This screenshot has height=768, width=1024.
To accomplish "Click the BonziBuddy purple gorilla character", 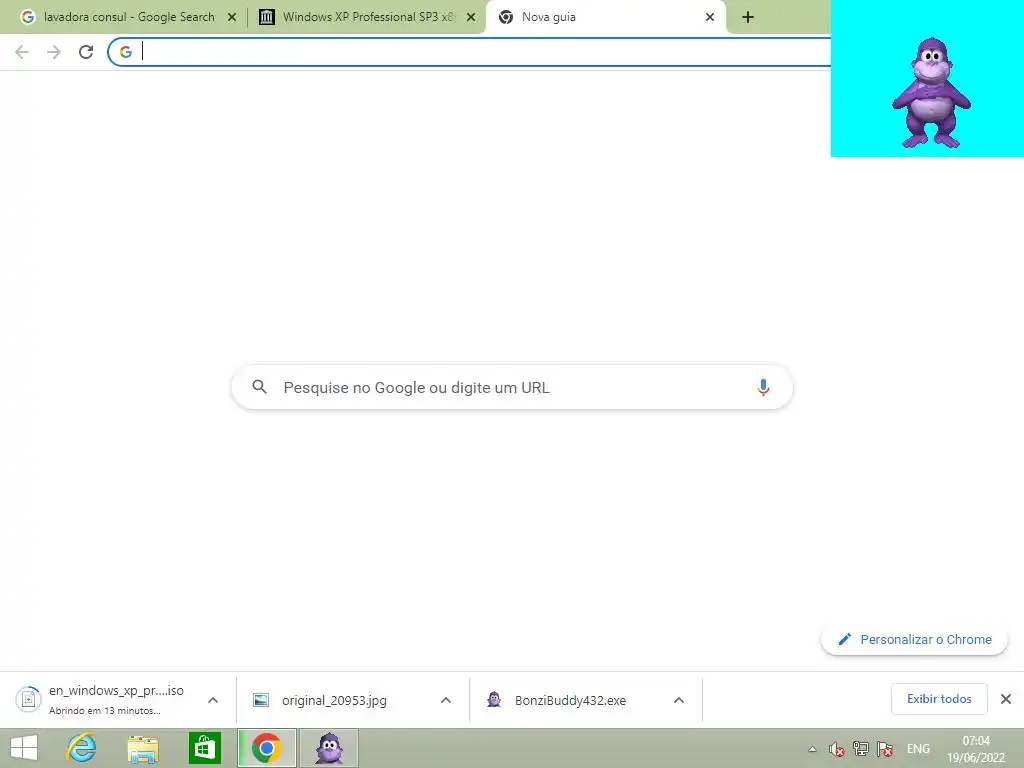I will point(931,92).
